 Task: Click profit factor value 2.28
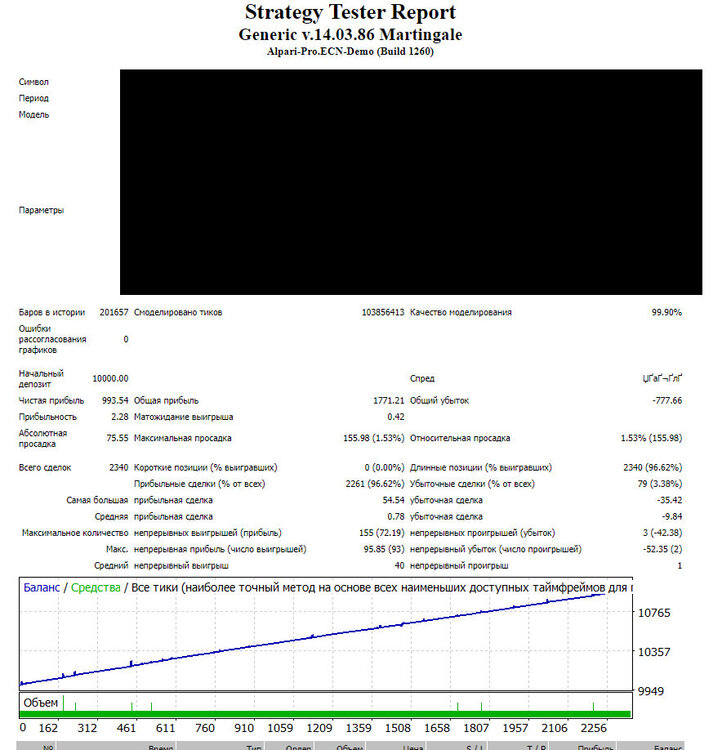click(x=120, y=417)
